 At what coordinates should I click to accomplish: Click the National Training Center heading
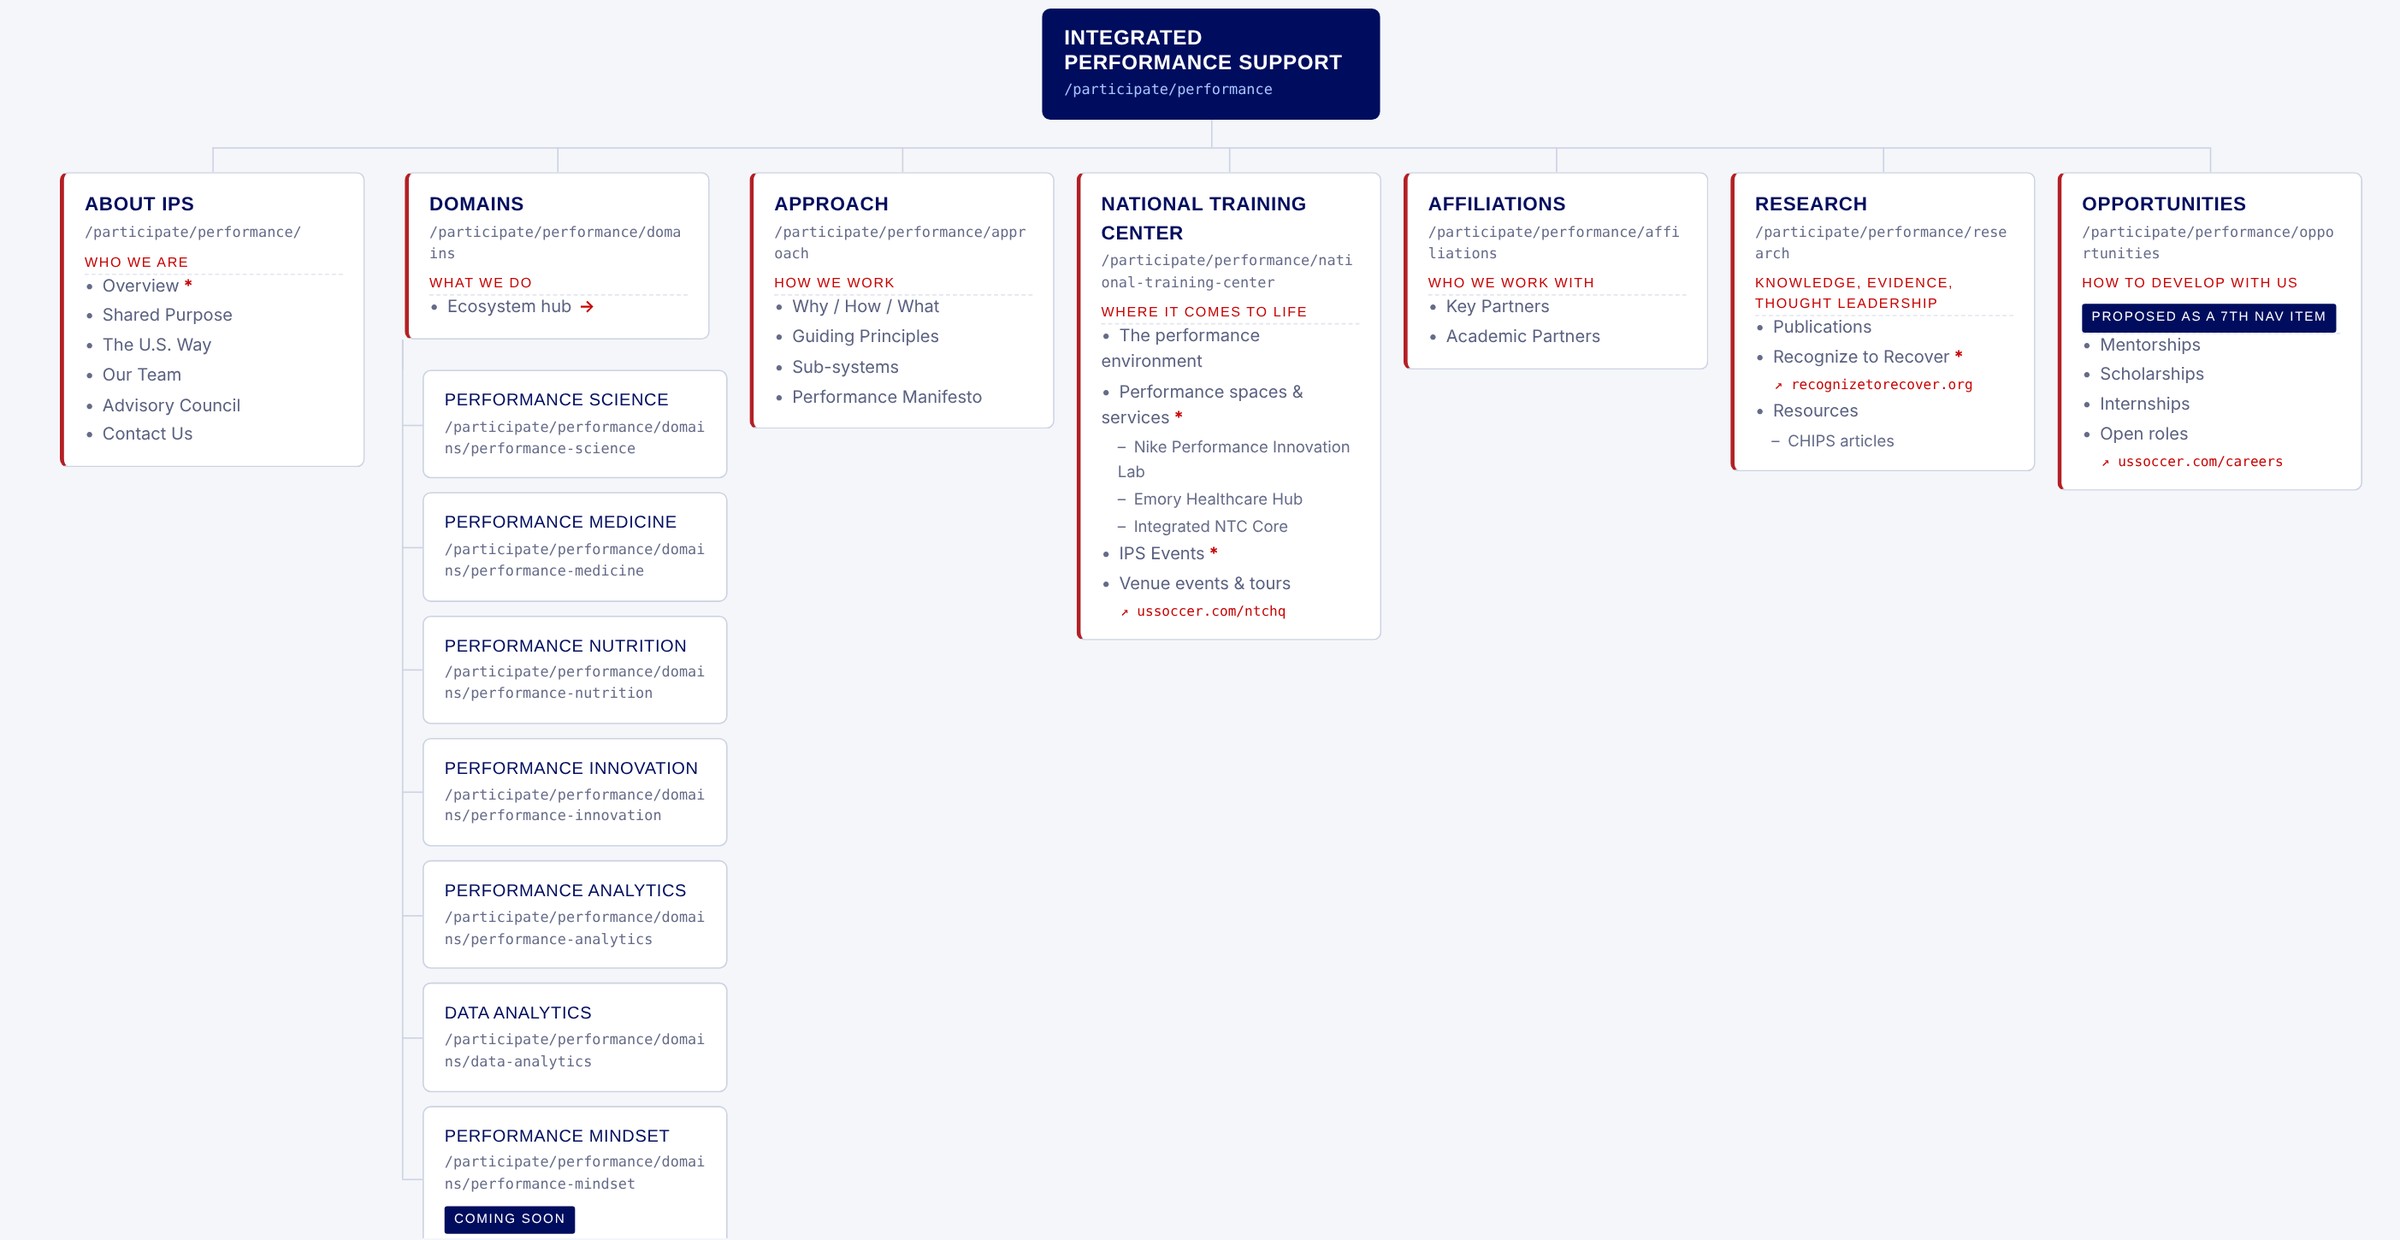coord(1203,218)
